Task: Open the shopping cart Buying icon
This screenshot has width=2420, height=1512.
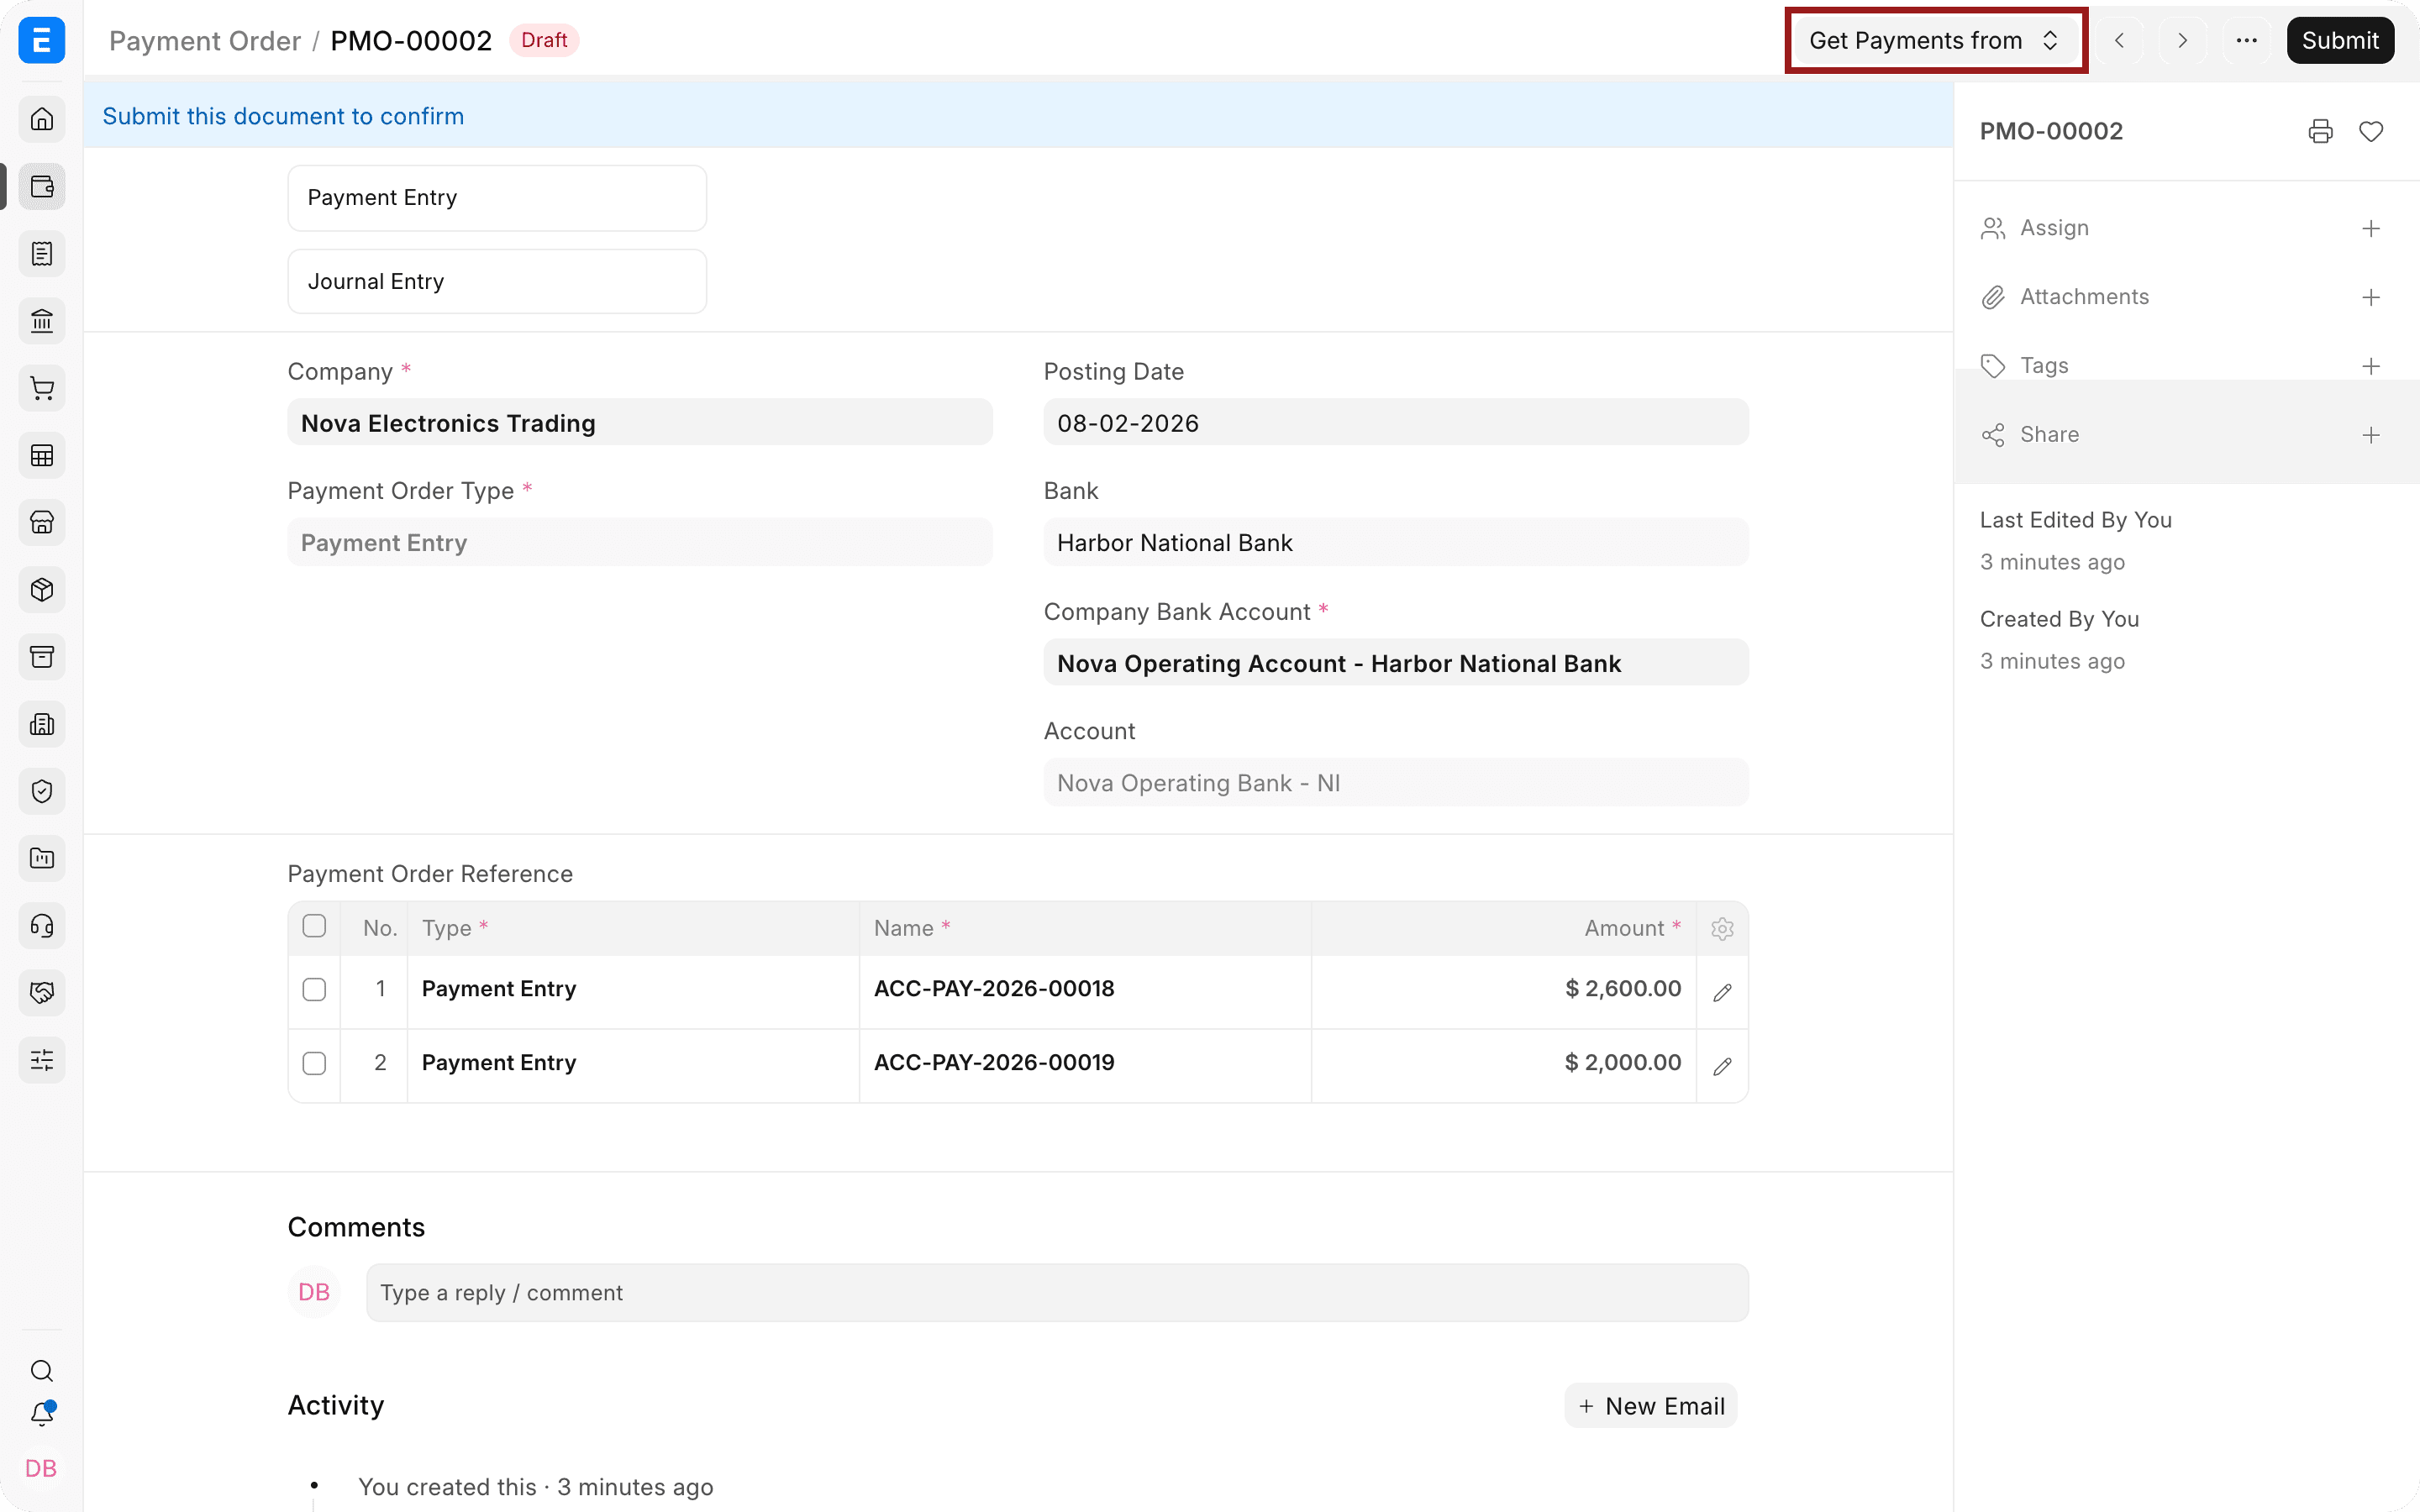Action: [42, 388]
